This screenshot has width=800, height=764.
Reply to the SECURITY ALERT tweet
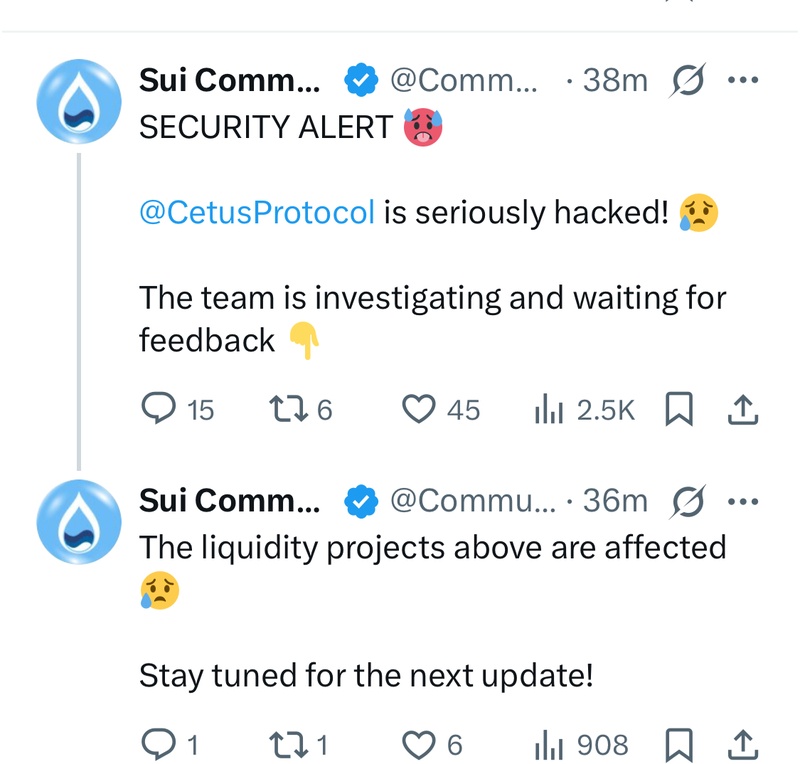tap(159, 409)
